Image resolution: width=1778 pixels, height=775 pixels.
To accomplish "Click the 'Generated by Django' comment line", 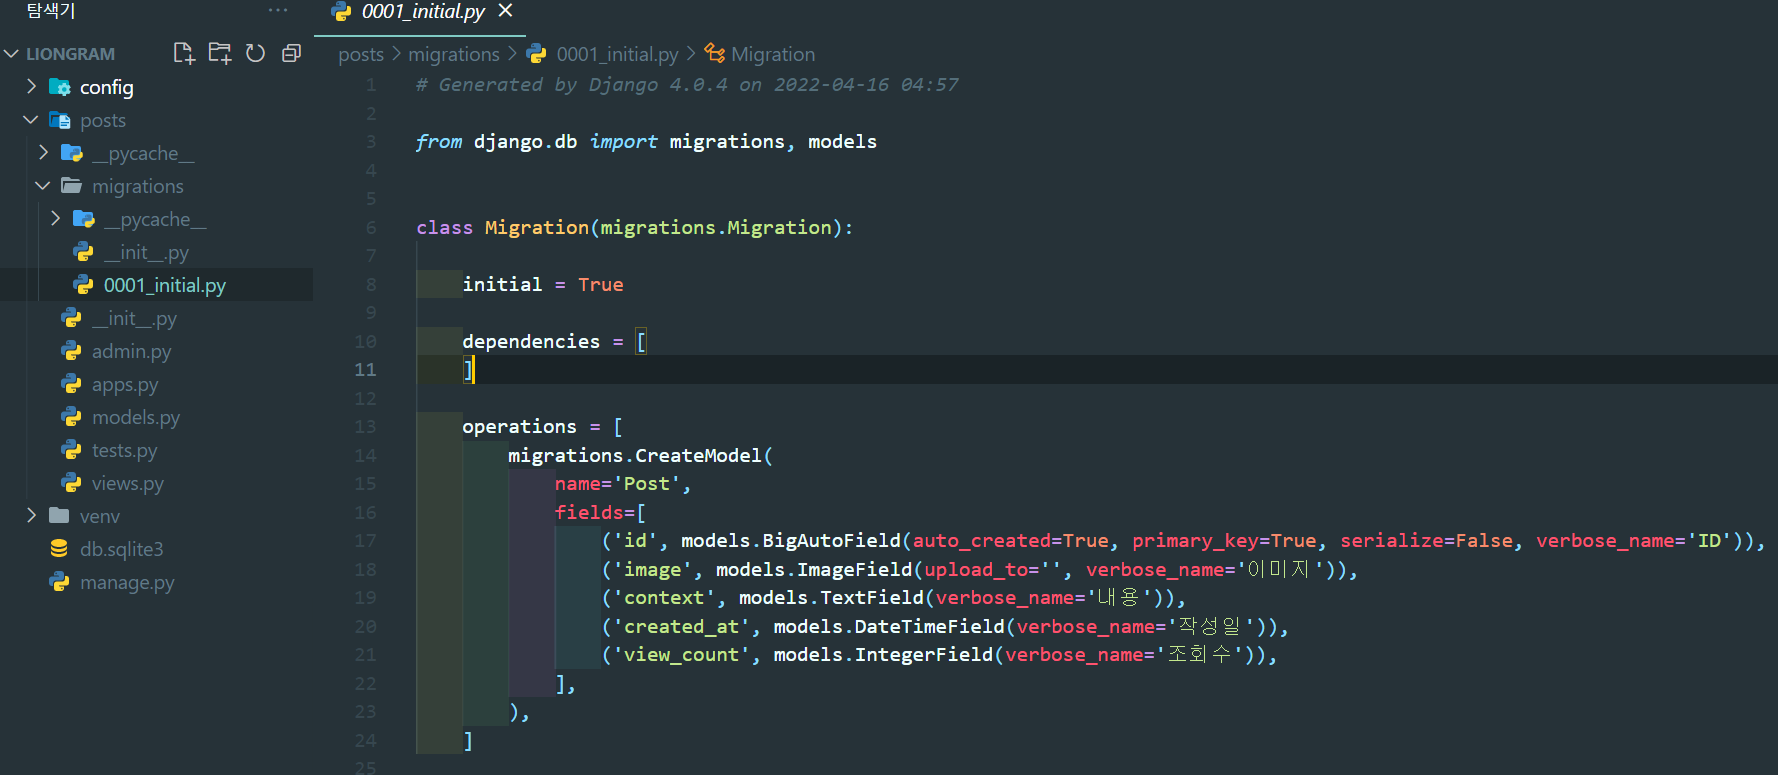I will (x=687, y=85).
